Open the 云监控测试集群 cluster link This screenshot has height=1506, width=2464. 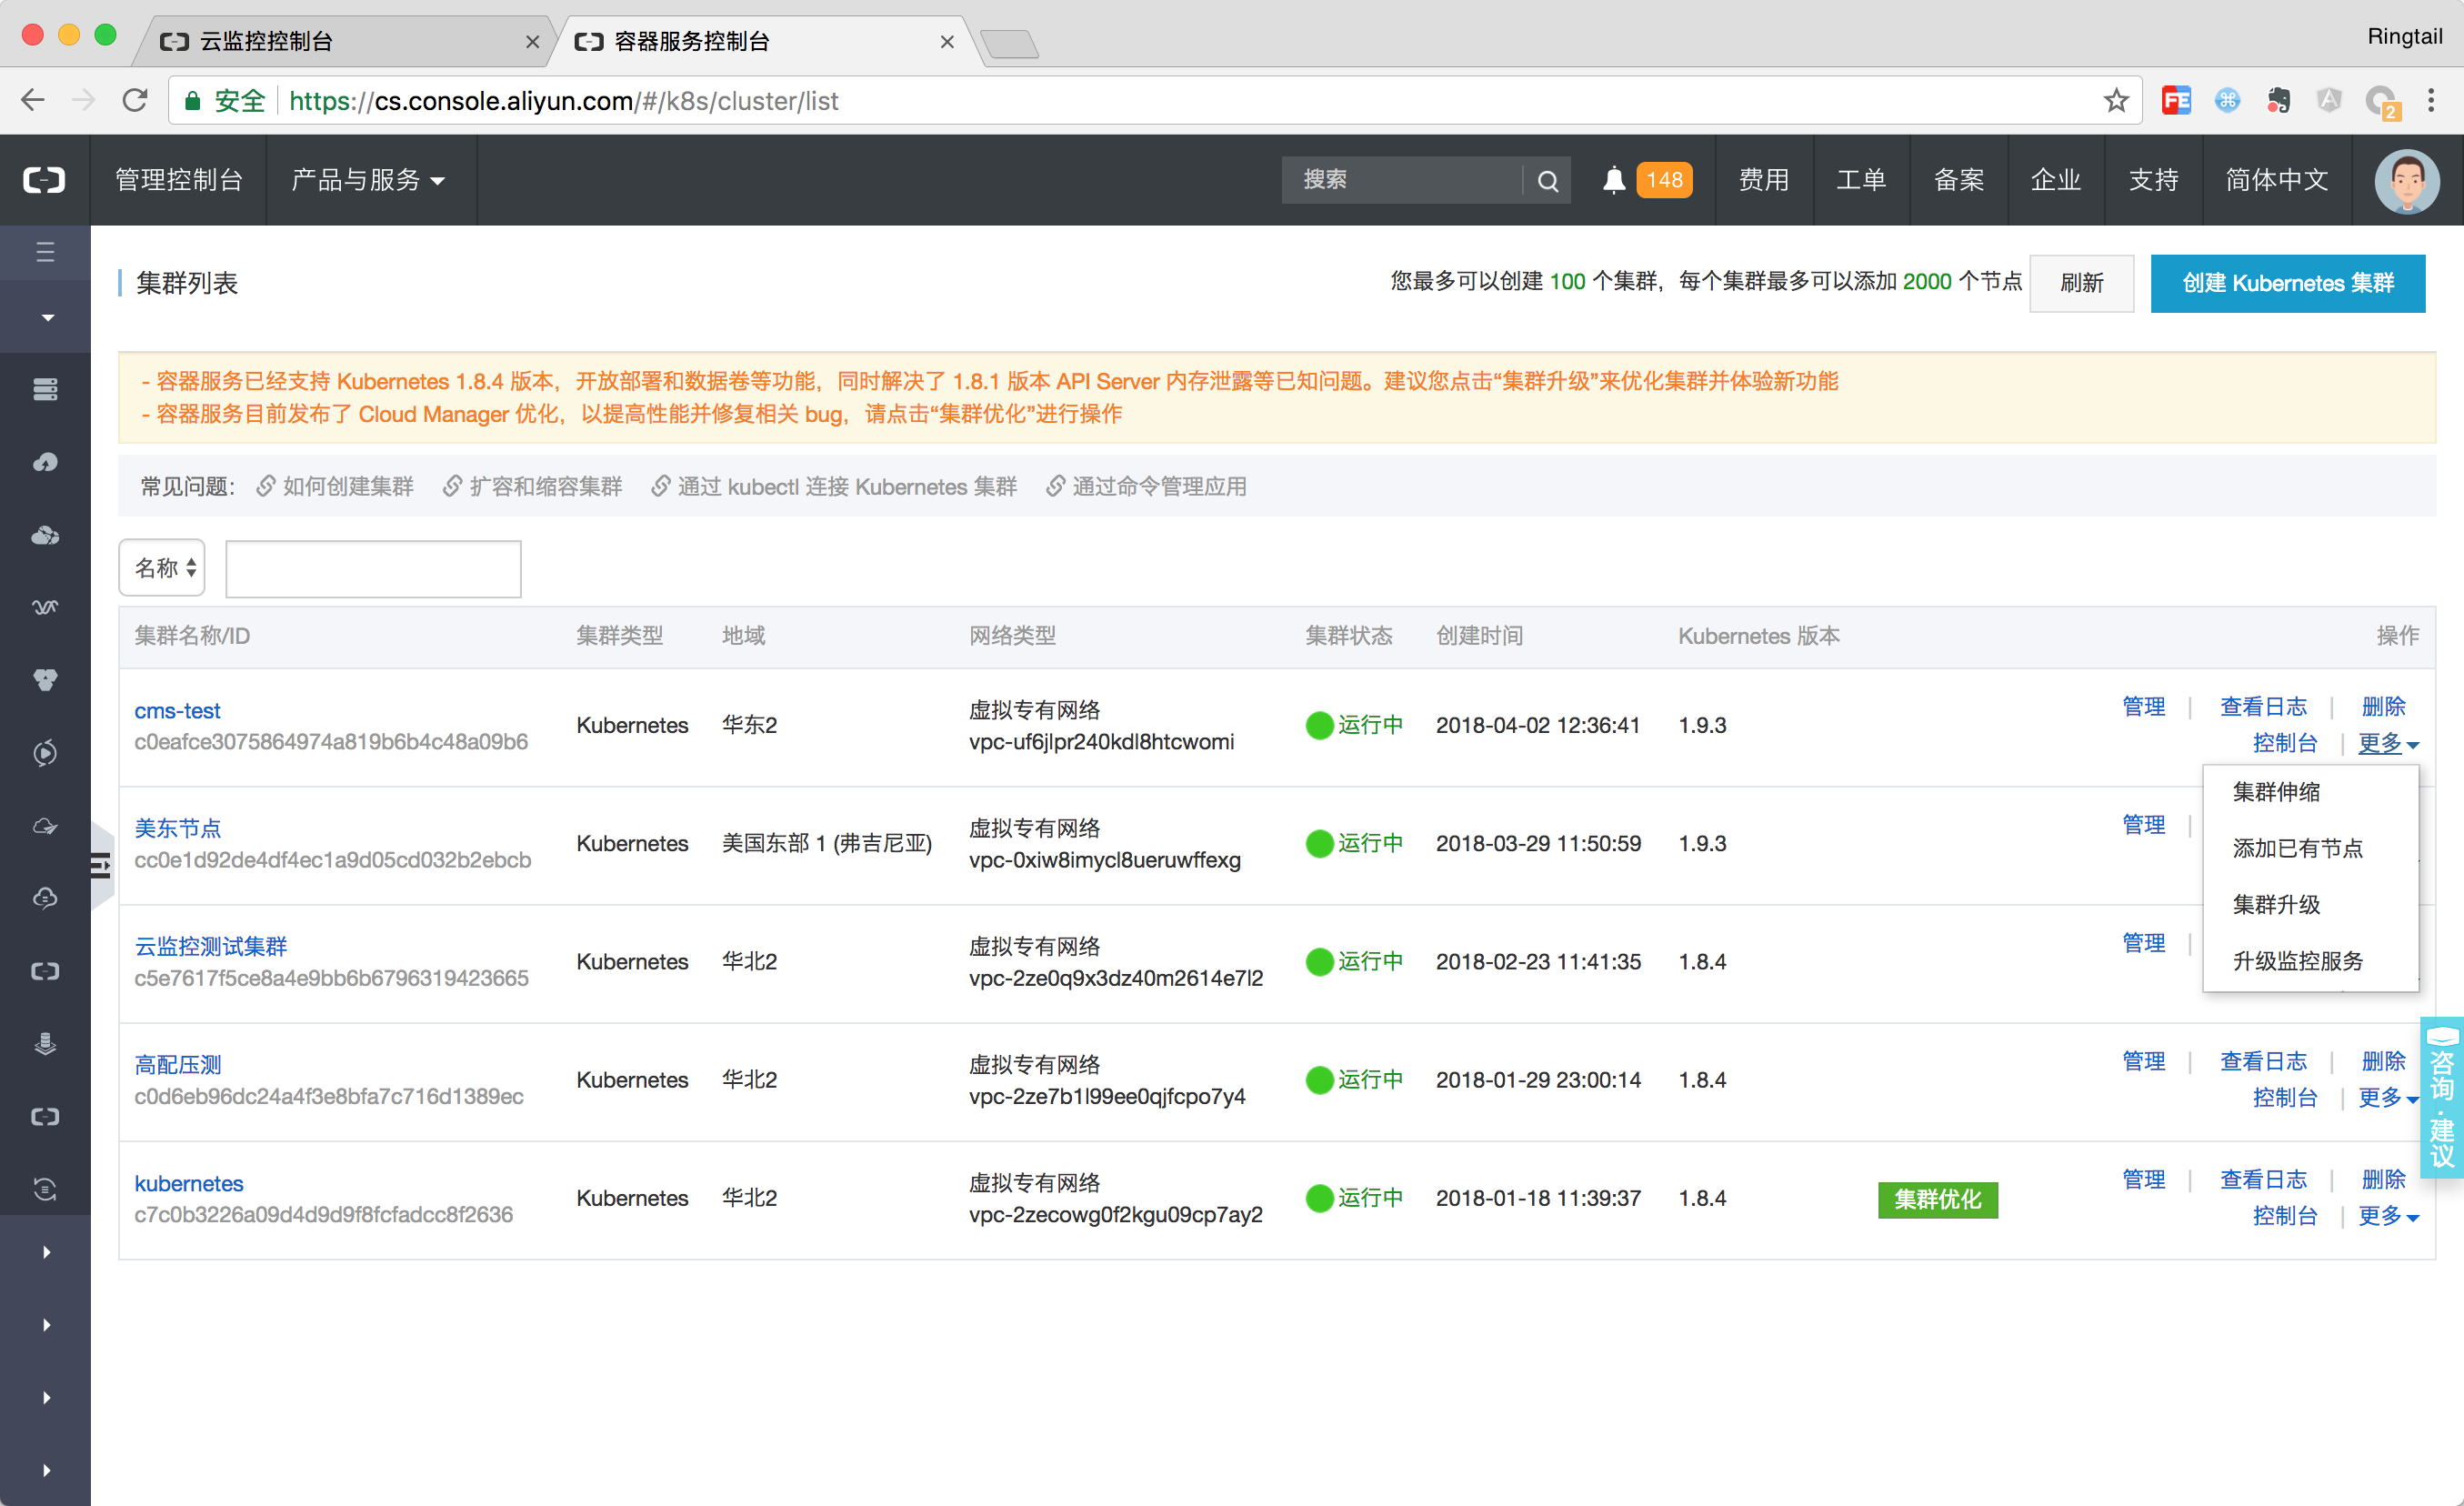(210, 946)
